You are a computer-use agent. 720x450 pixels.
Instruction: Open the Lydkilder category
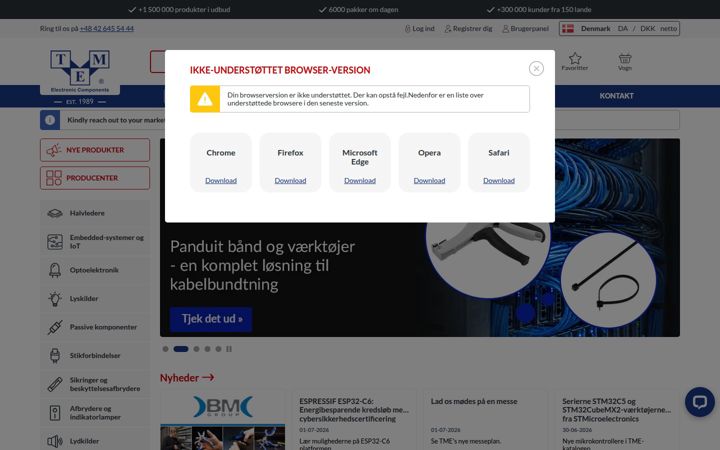click(x=95, y=441)
